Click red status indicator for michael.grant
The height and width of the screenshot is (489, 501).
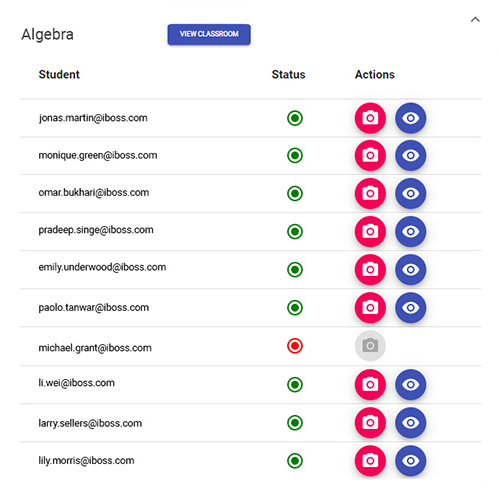295,346
